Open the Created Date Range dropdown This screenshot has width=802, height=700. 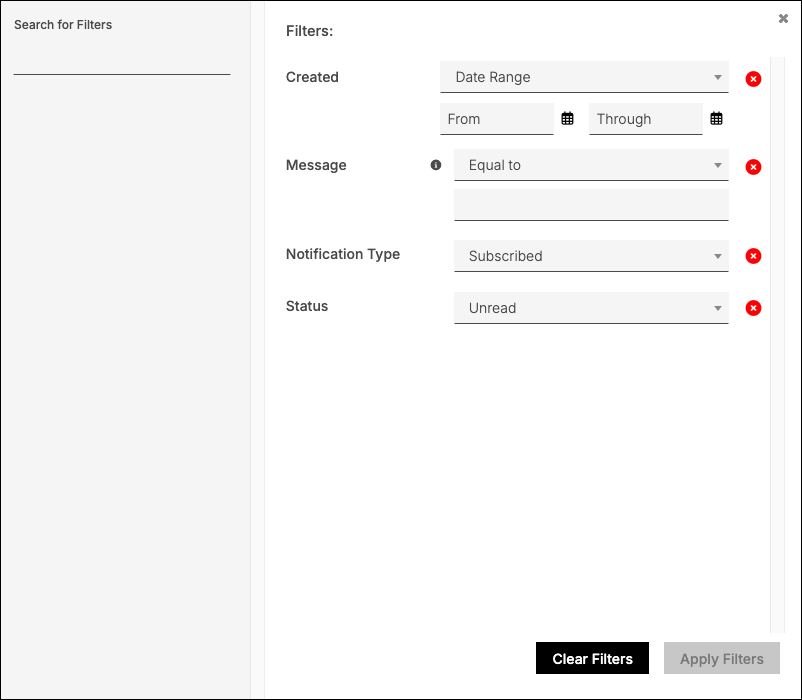(x=584, y=77)
